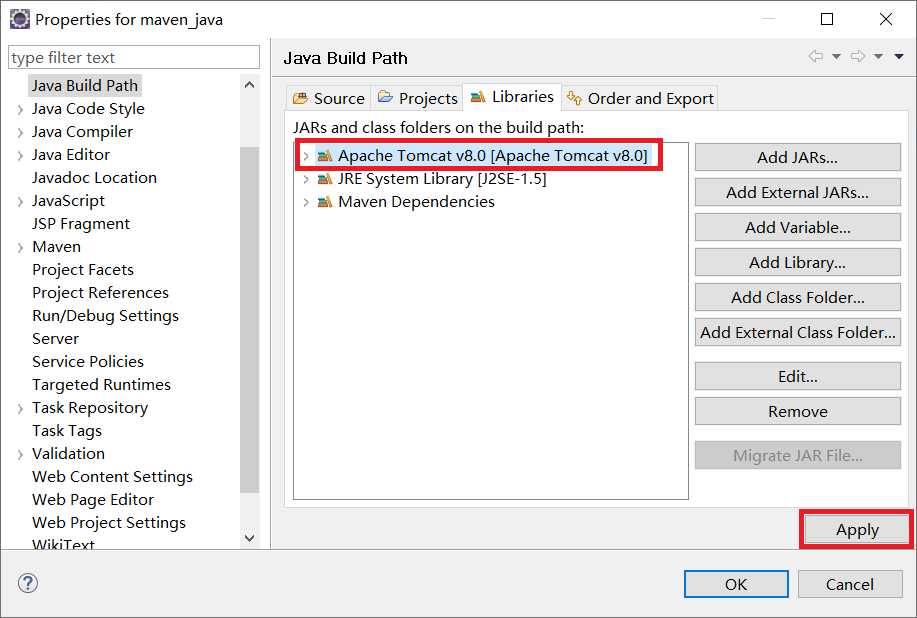This screenshot has height=618, width=917.
Task: Select JSP Fragment page
Action: coord(81,224)
